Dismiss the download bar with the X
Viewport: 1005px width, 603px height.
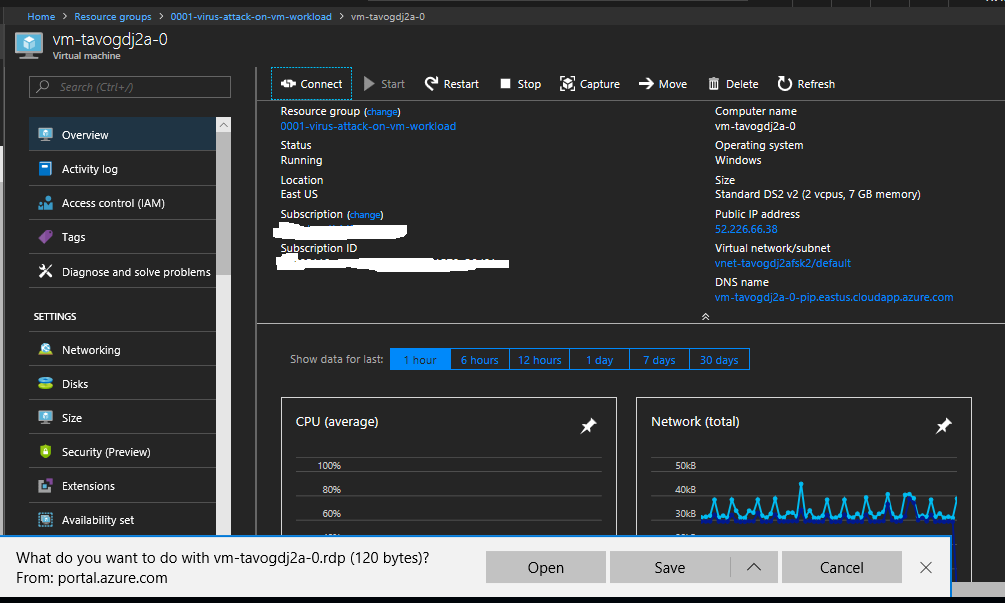[x=926, y=567]
